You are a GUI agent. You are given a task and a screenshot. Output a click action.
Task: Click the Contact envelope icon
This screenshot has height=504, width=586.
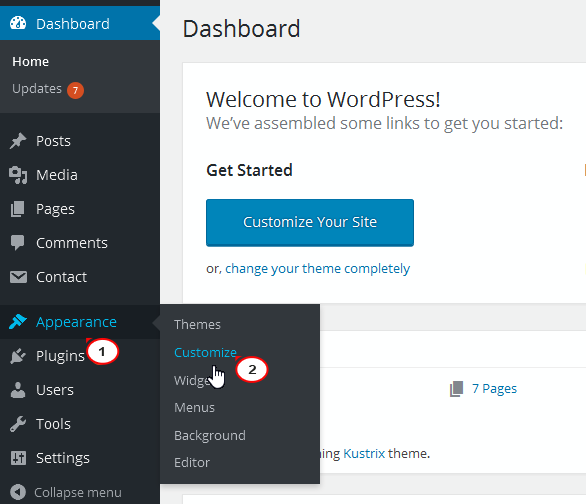click(x=18, y=277)
